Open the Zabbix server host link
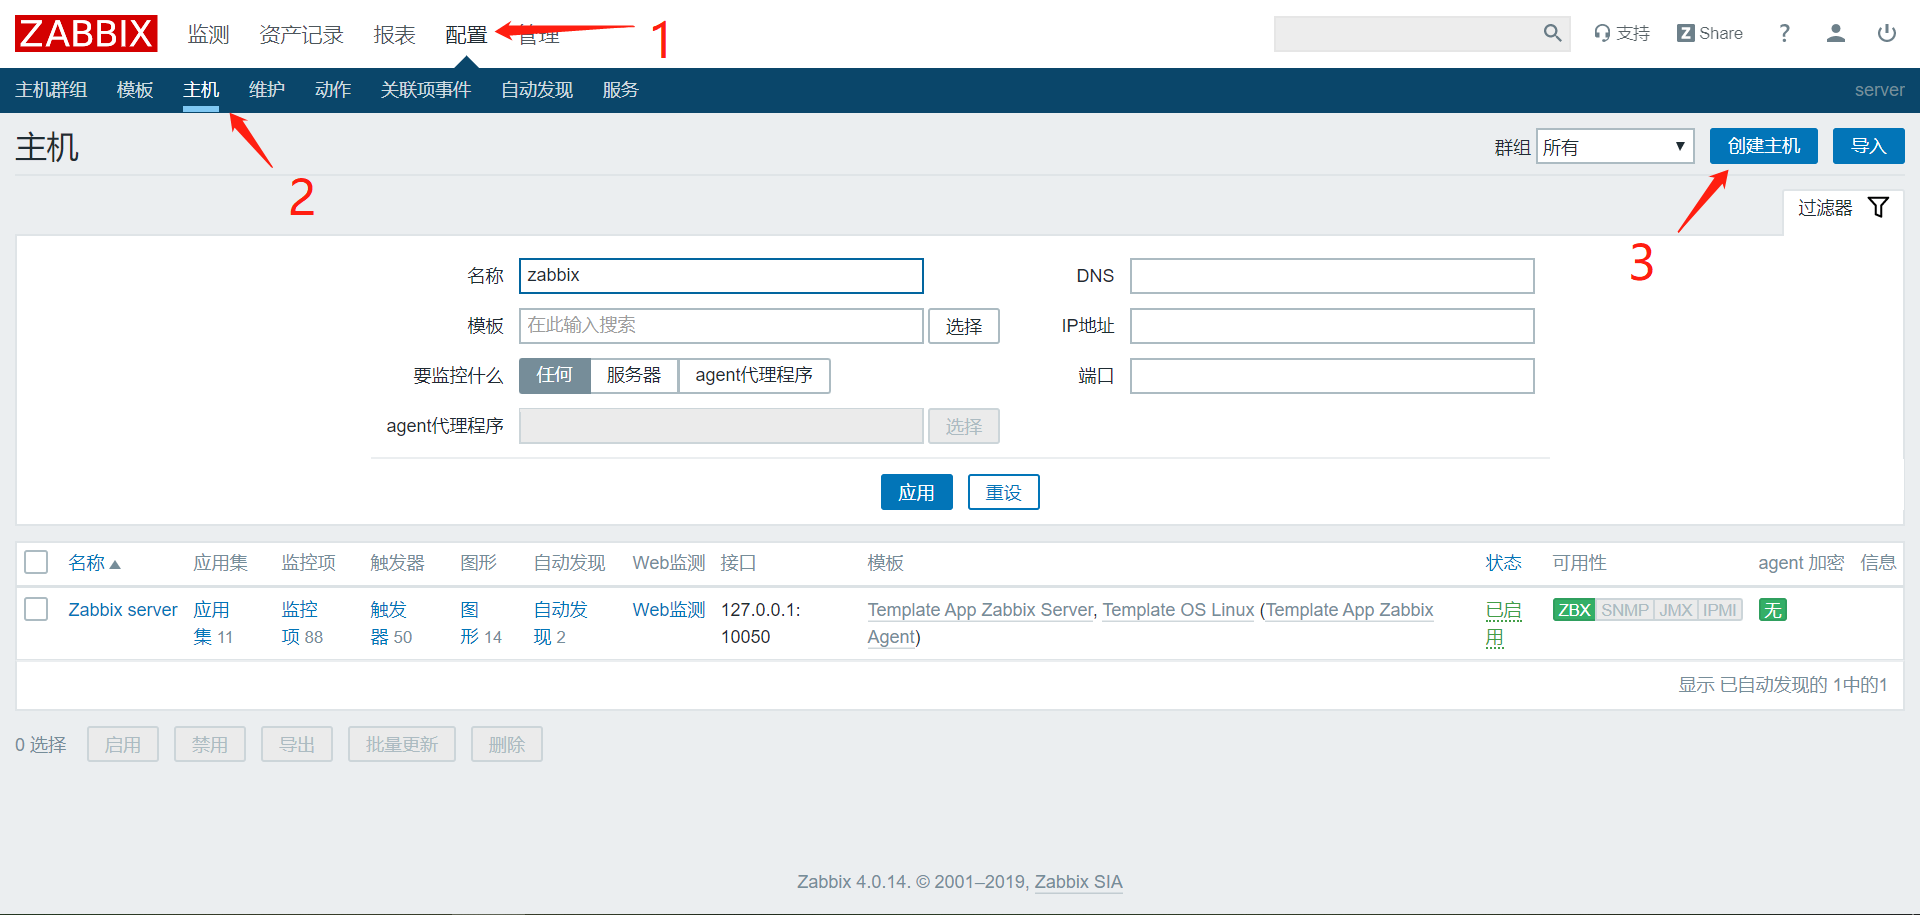 pyautogui.click(x=123, y=610)
